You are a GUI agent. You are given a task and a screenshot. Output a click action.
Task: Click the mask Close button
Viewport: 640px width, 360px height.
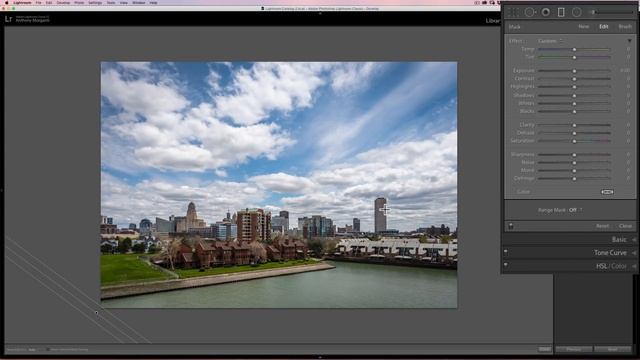[625, 226]
